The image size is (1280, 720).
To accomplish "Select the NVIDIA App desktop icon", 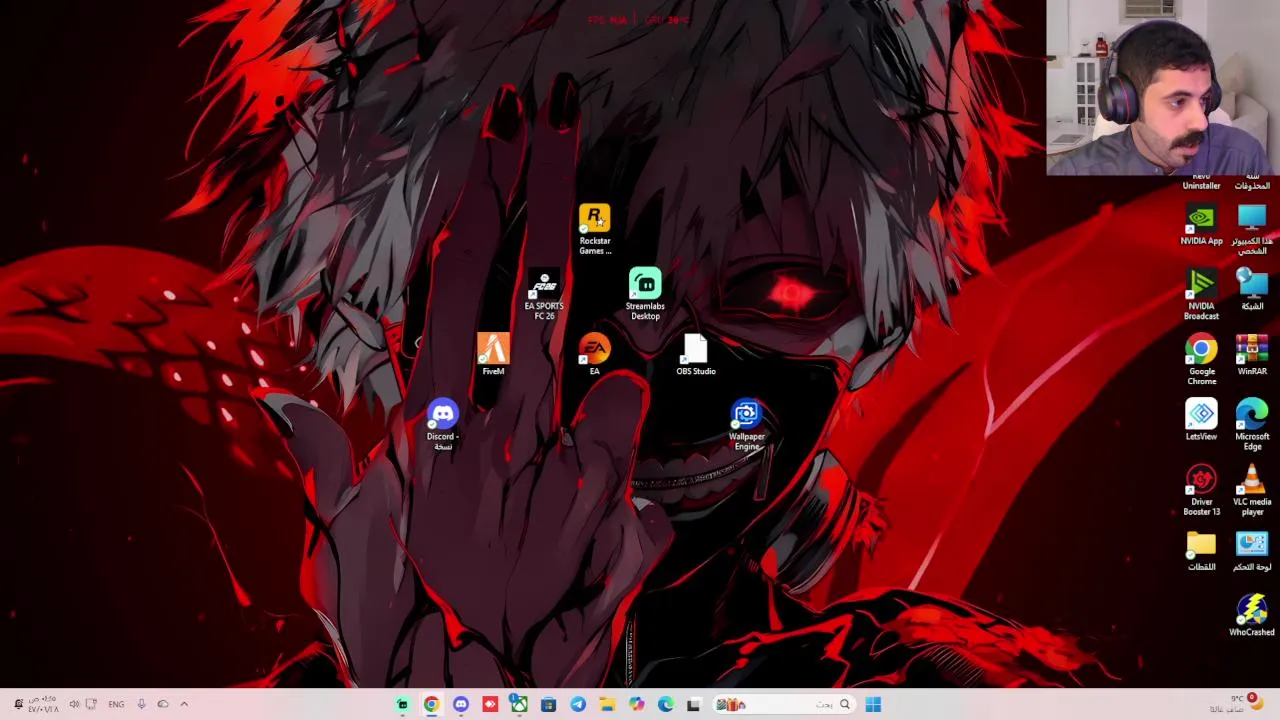I will pos(1201,225).
